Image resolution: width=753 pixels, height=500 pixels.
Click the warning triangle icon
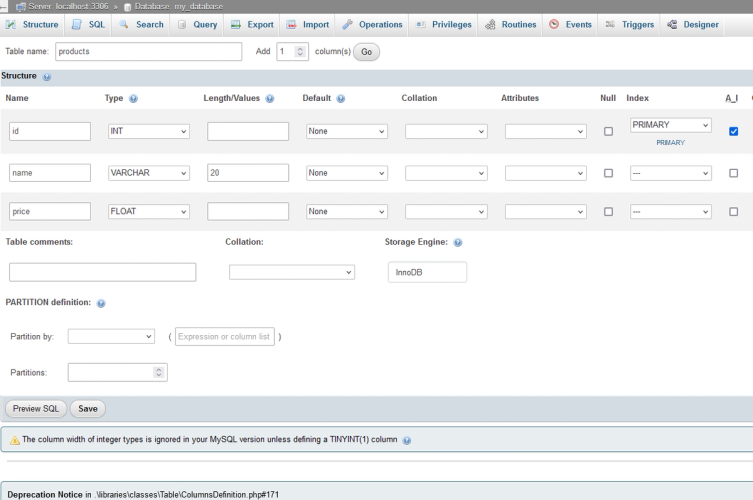click(x=15, y=440)
